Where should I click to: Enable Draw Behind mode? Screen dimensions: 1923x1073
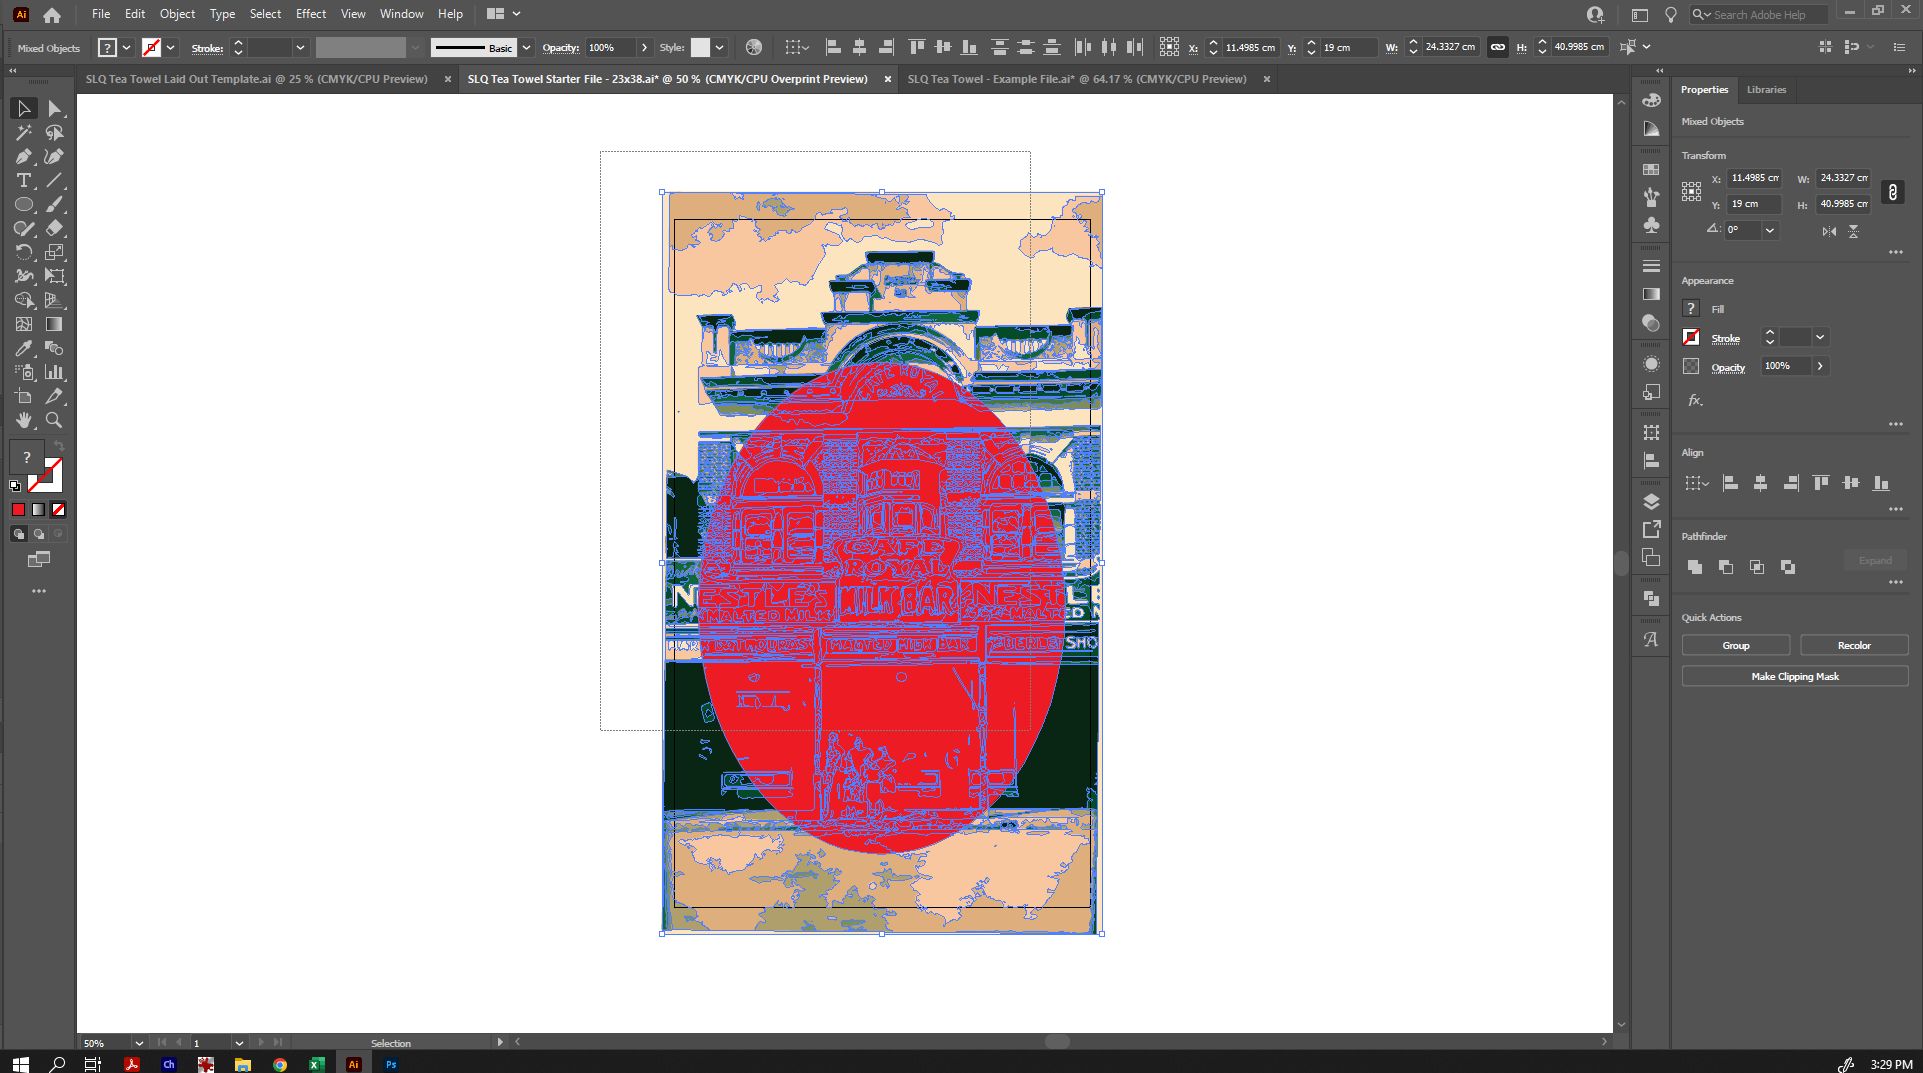(38, 534)
